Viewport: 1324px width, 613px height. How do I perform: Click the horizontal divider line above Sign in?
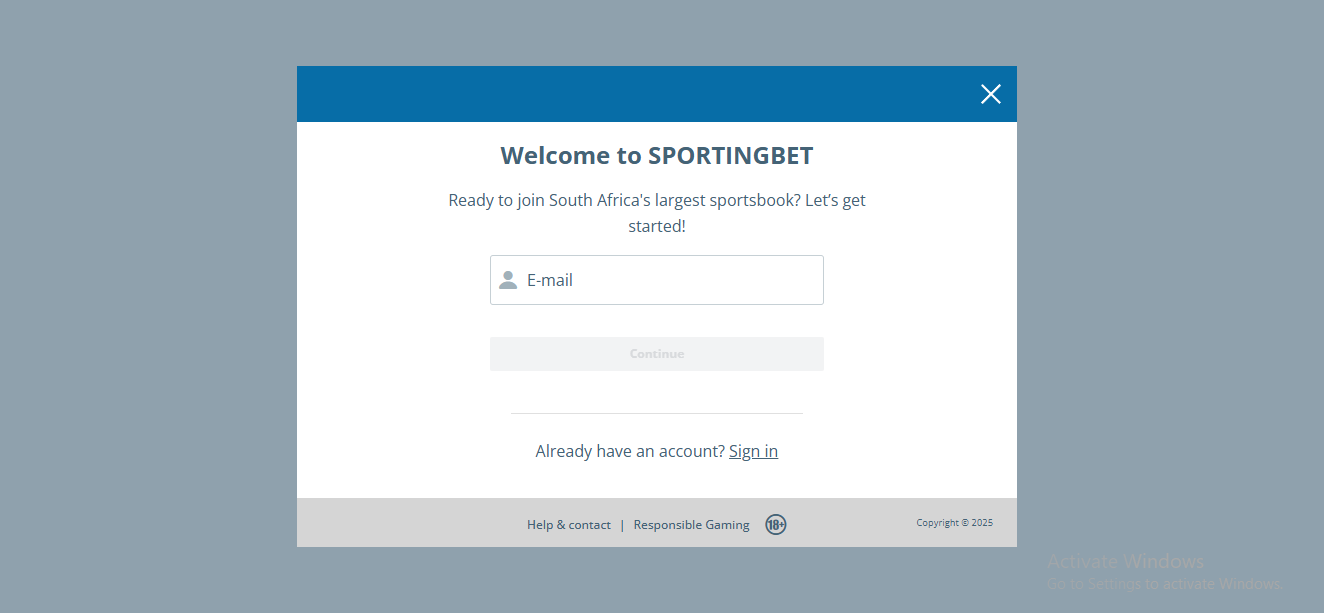657,413
